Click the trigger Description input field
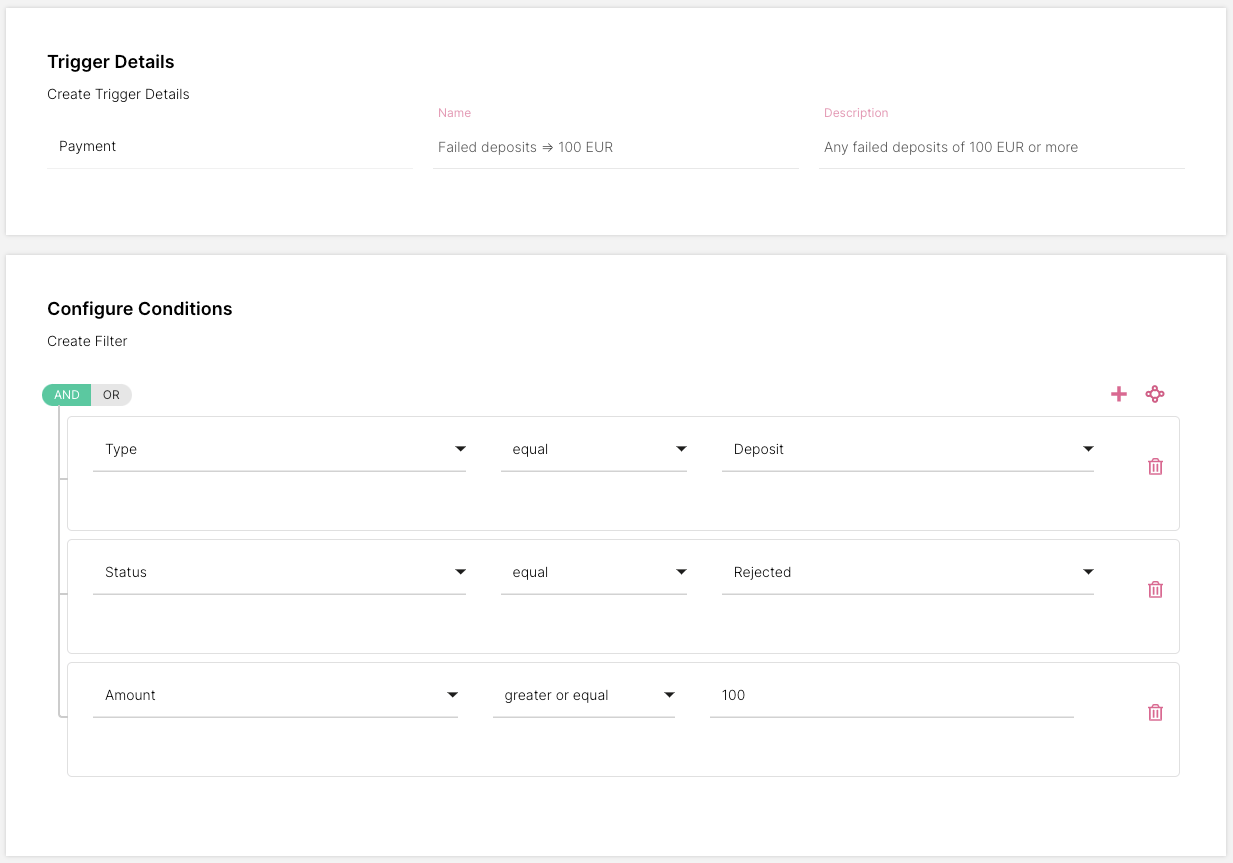 tap(1001, 147)
